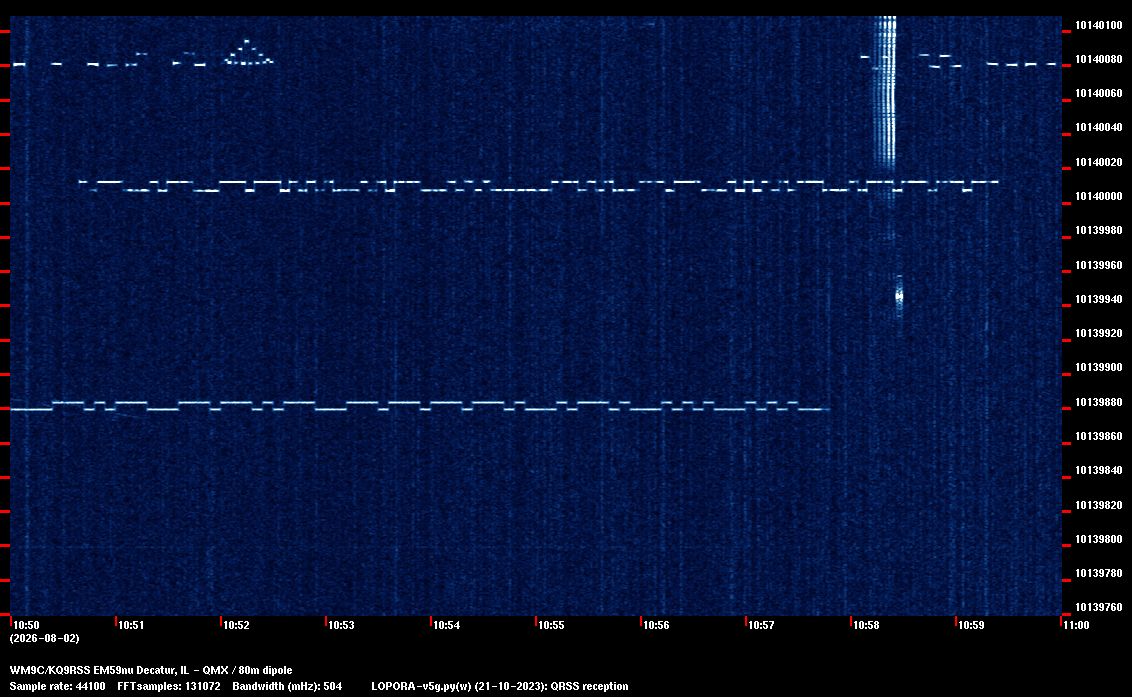Click the 10:51 time axis label
This screenshot has height=697, width=1132.
(x=131, y=625)
